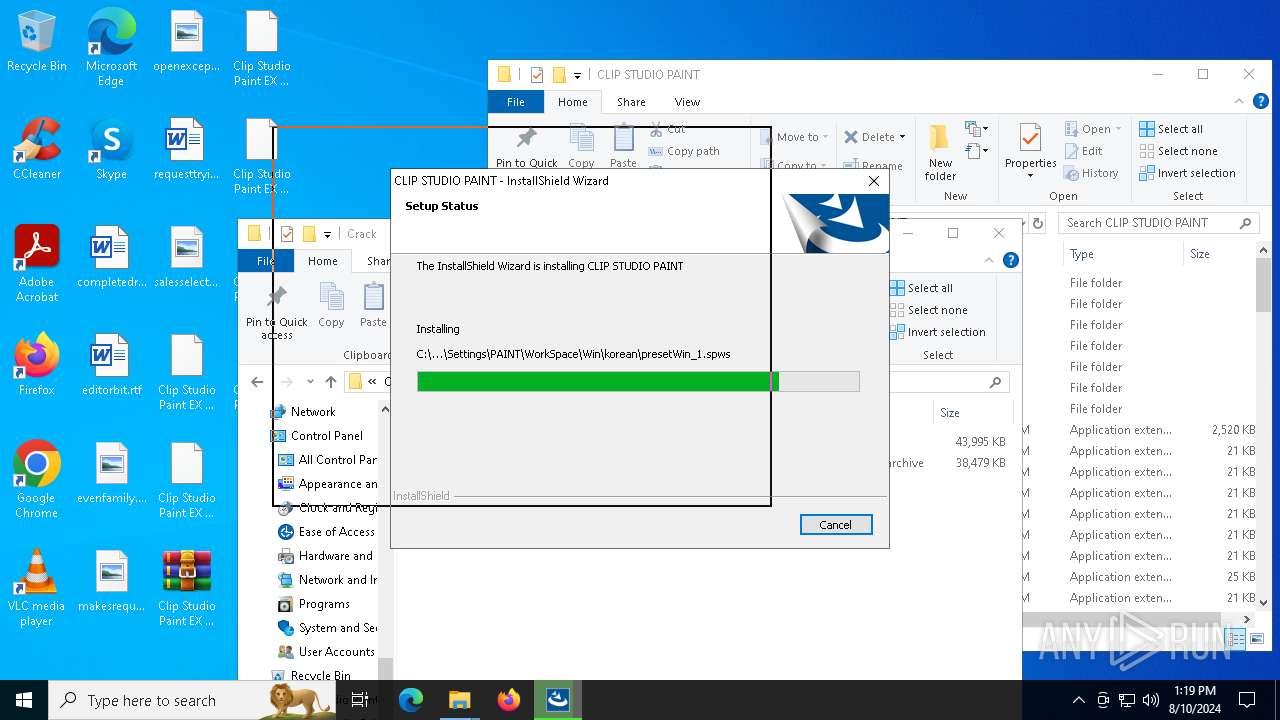
Task: Collapse ribbon in CLIP STUDIO PAINT window
Action: pos(1241,101)
